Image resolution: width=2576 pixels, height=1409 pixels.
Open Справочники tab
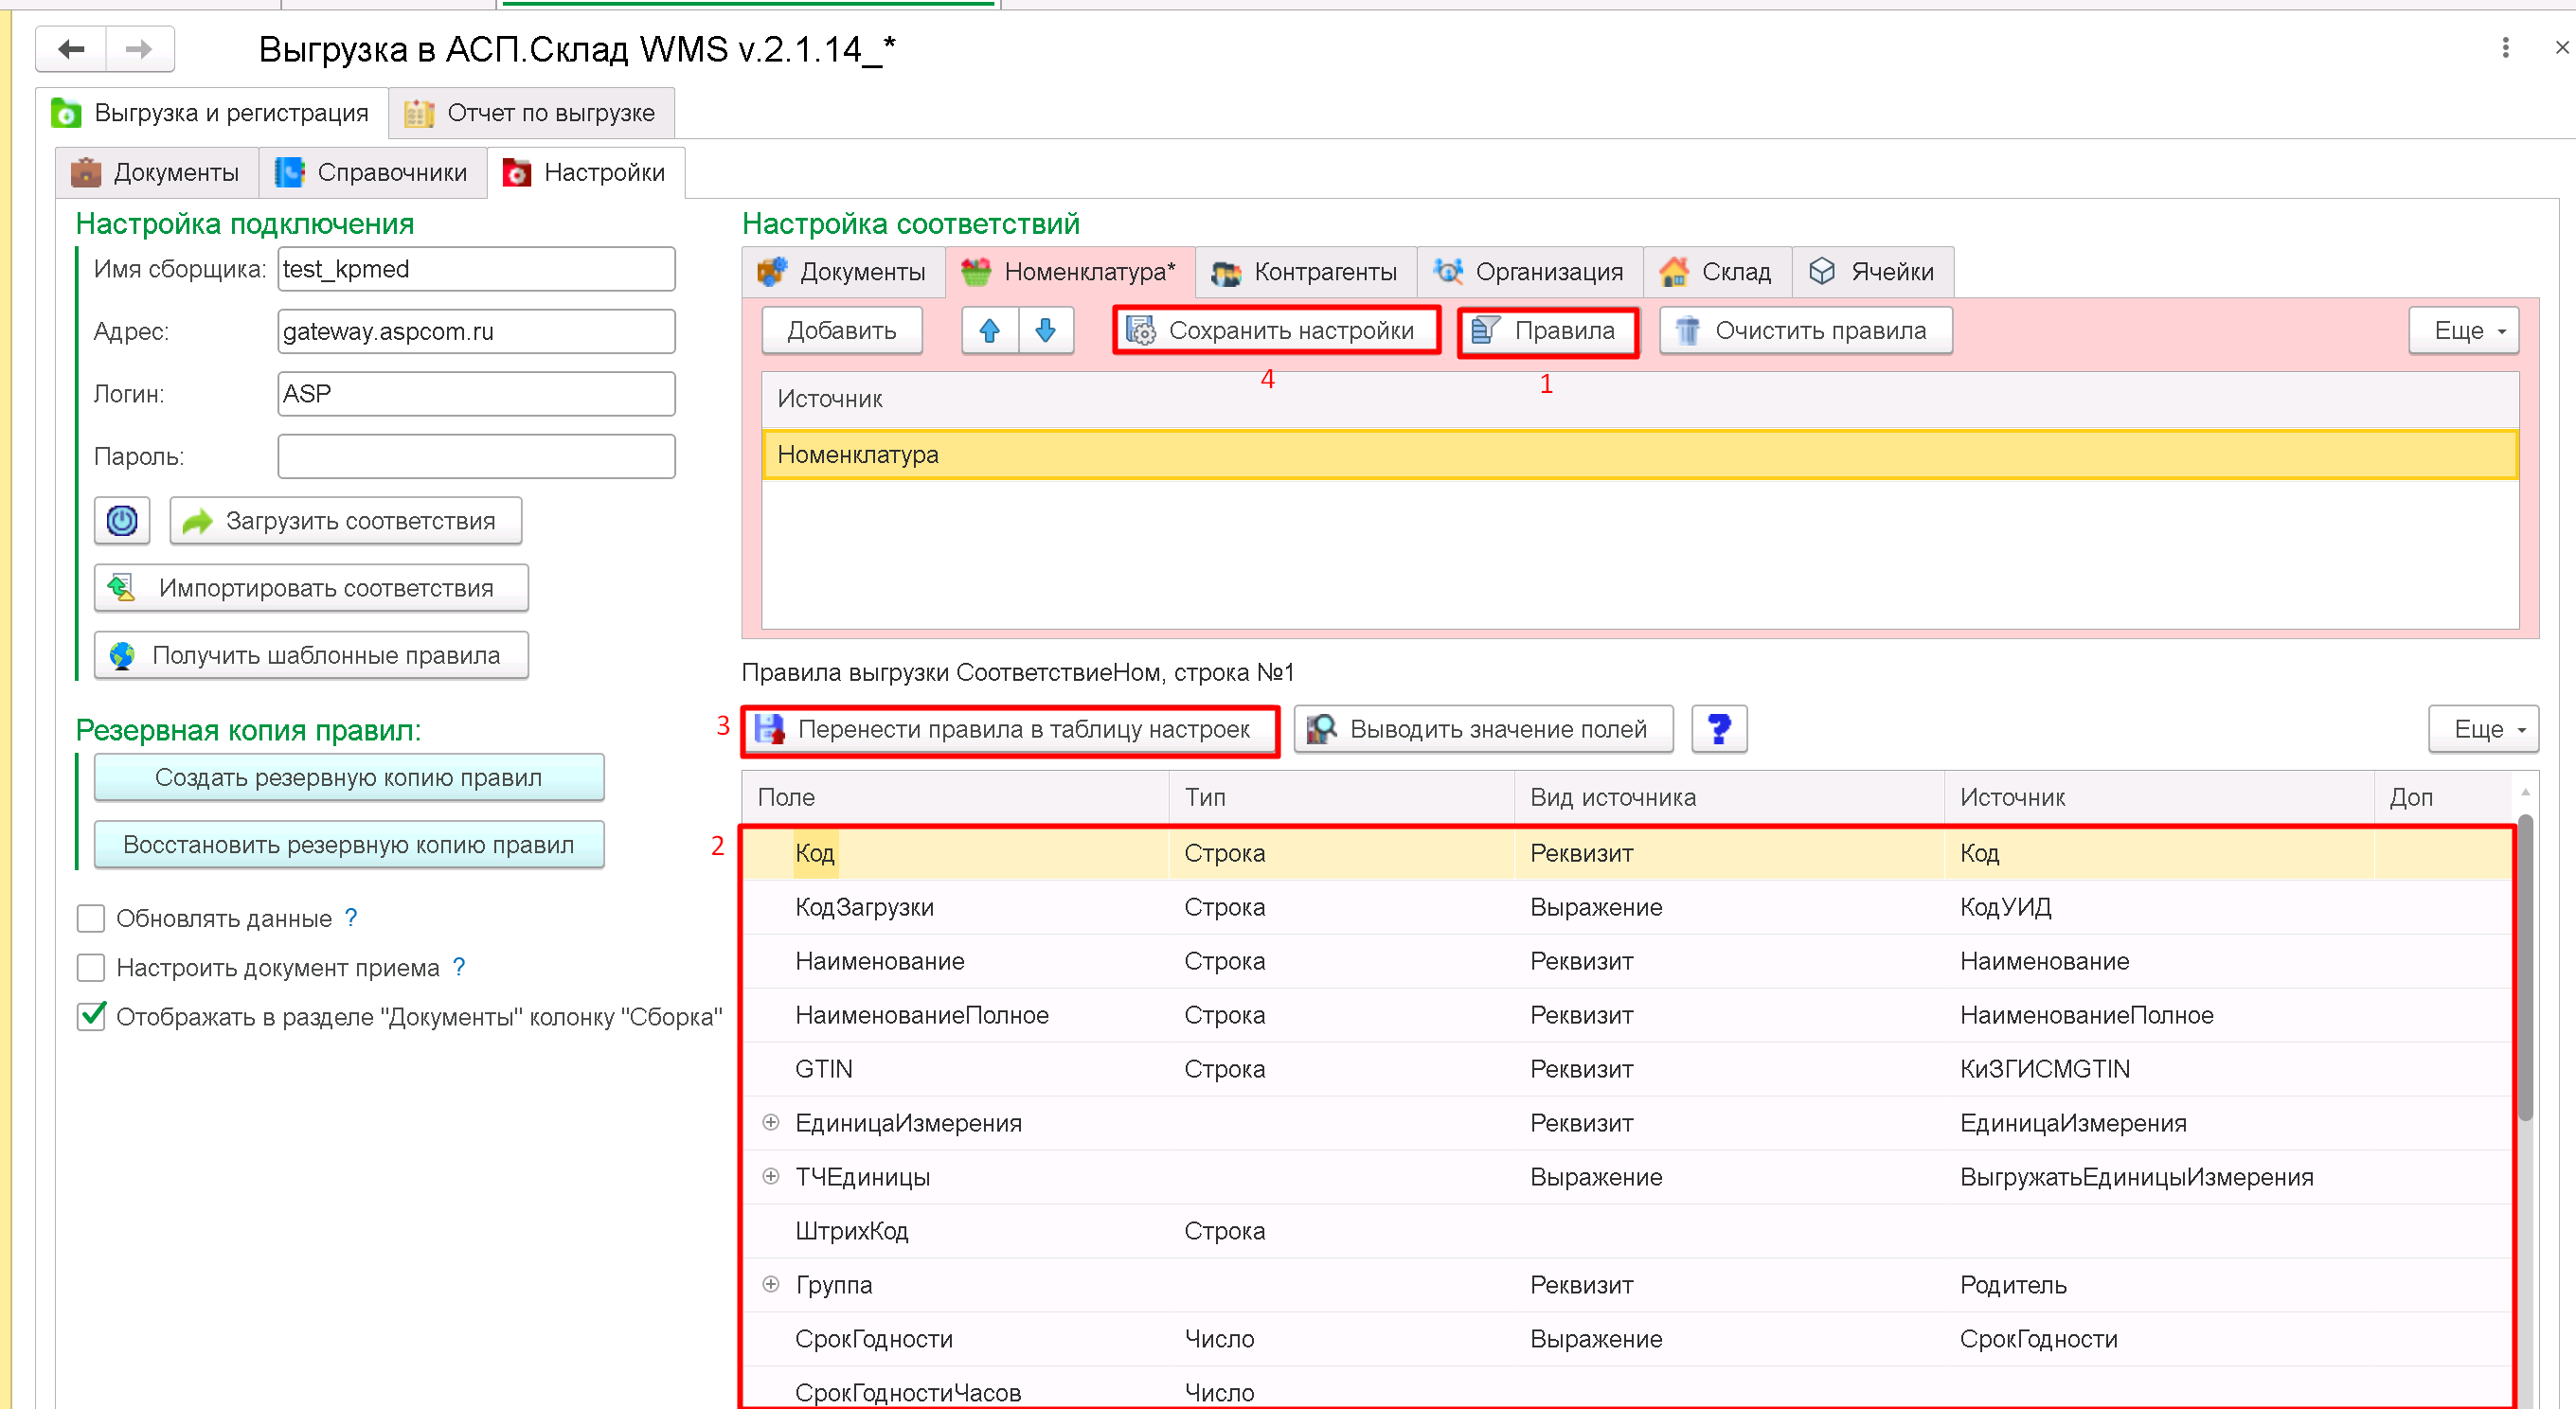pyautogui.click(x=373, y=172)
